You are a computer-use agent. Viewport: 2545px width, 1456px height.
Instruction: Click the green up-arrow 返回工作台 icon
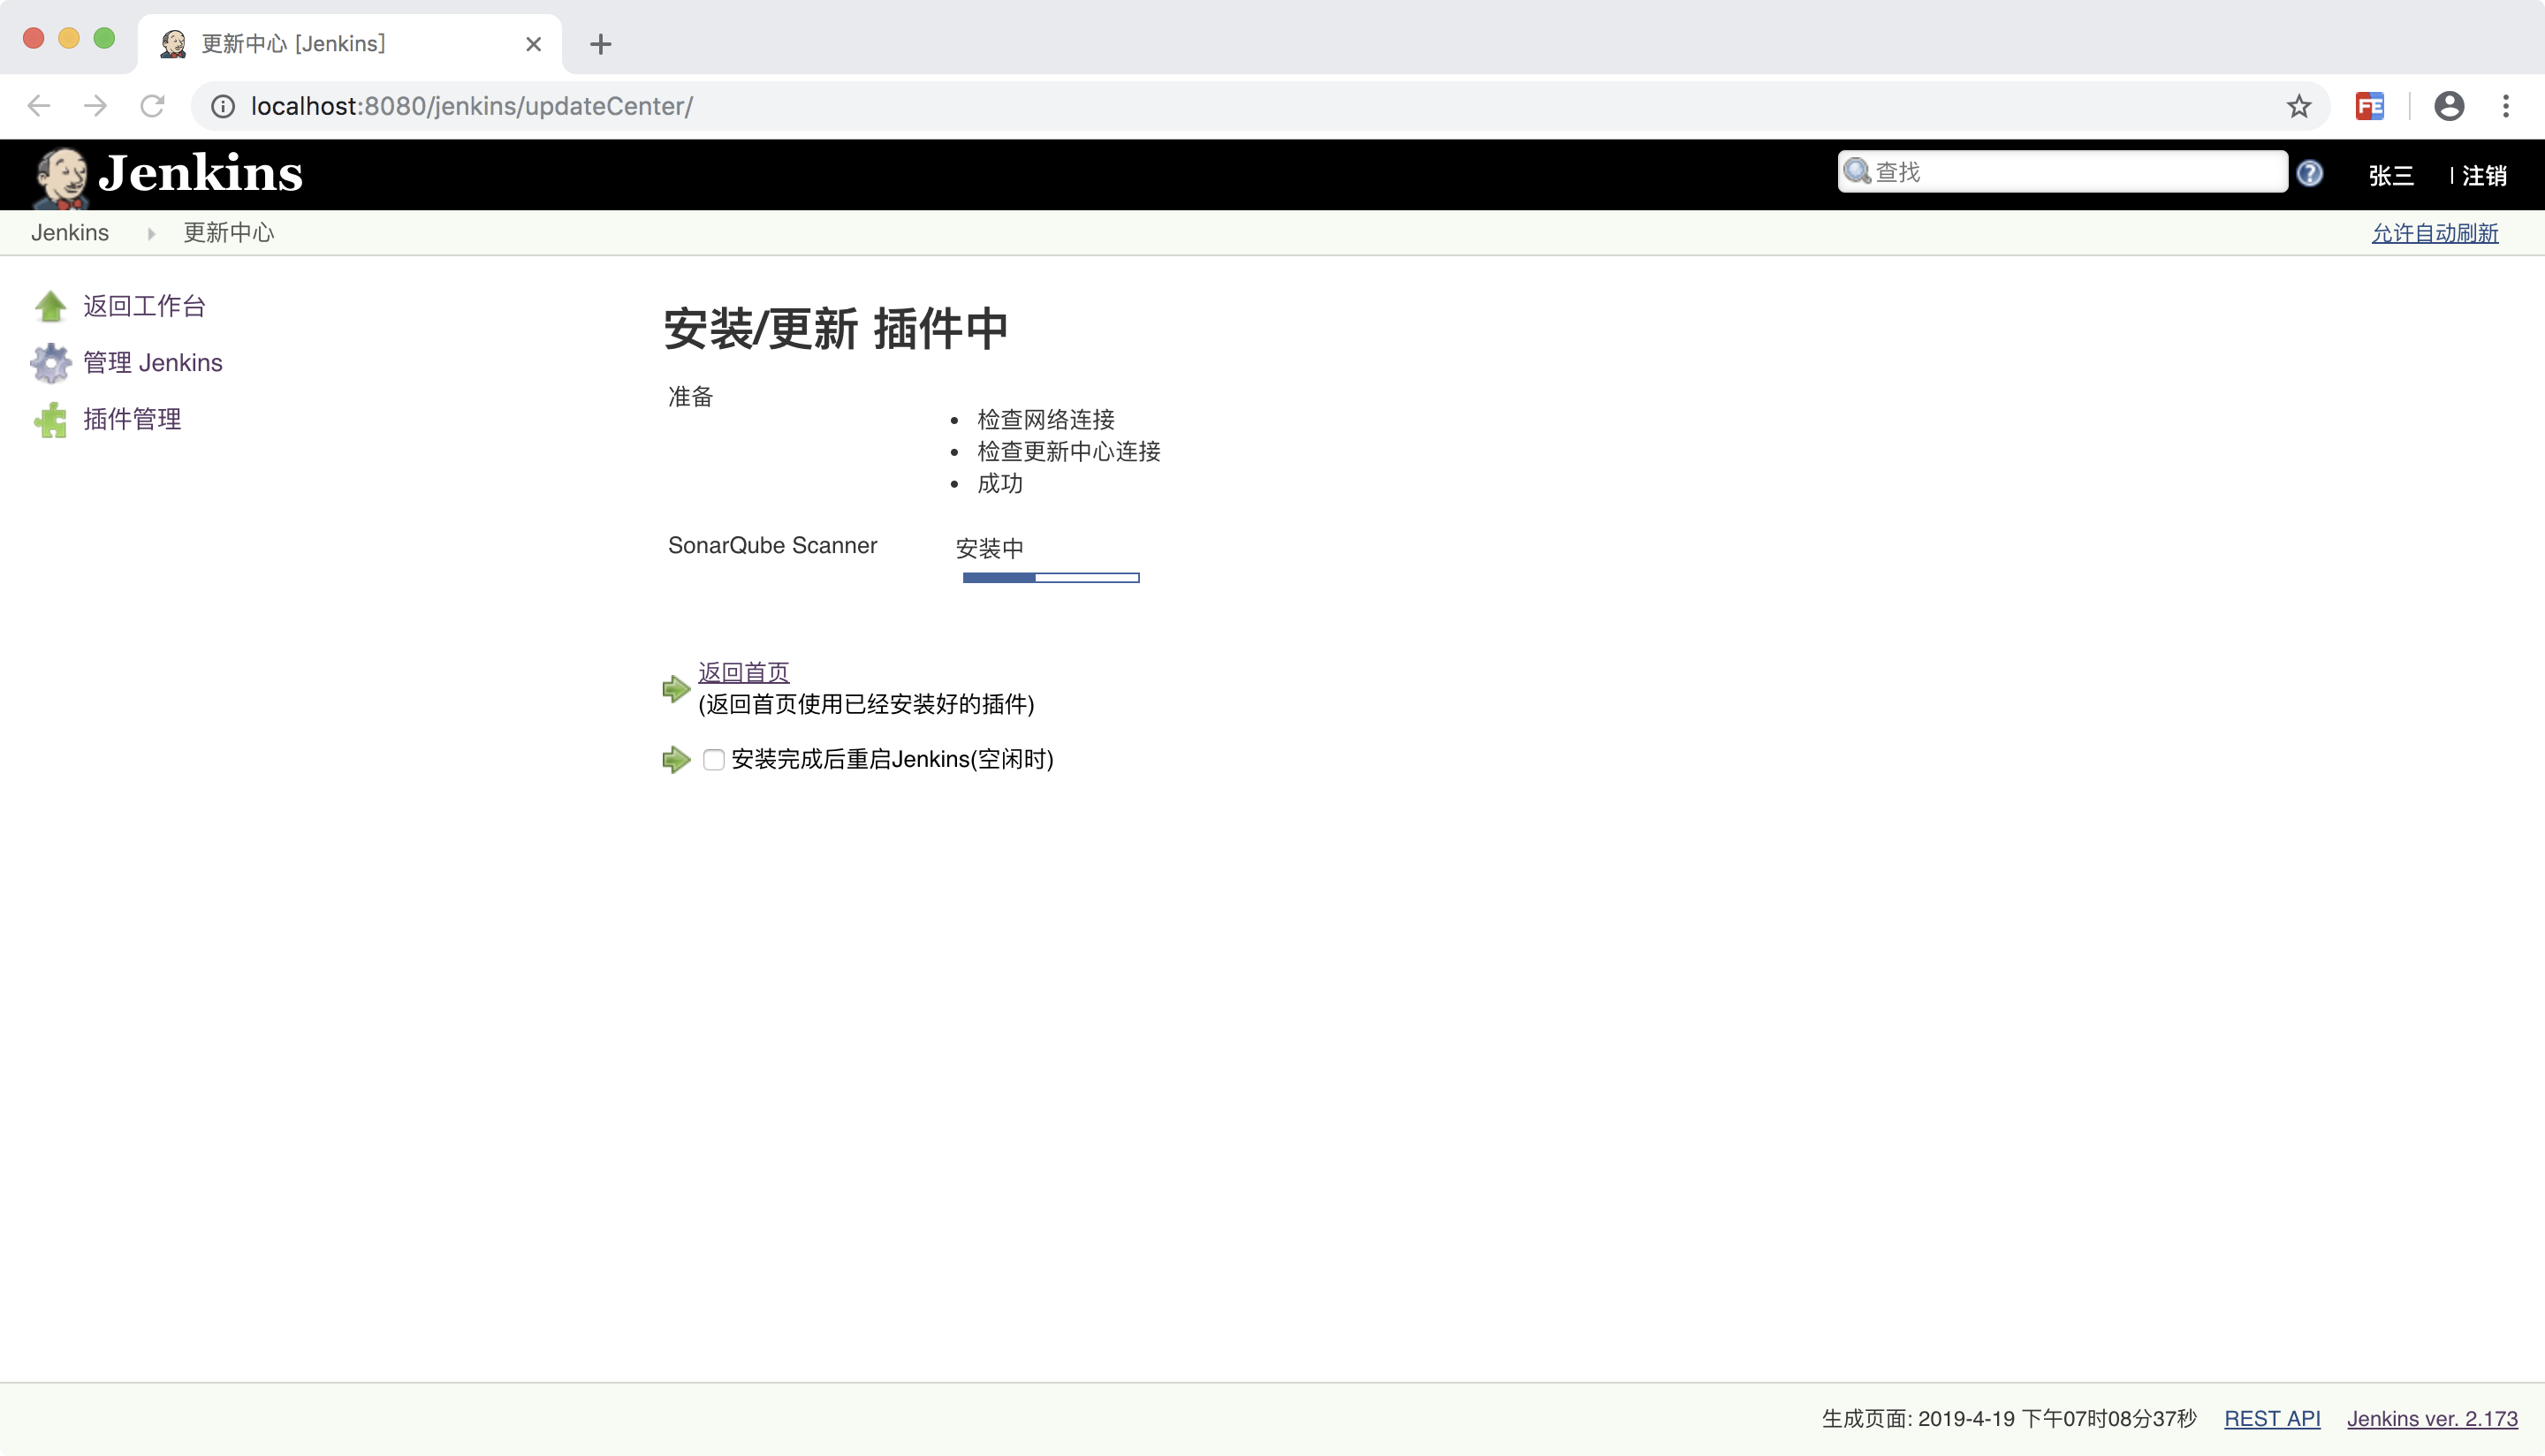tap(50, 306)
